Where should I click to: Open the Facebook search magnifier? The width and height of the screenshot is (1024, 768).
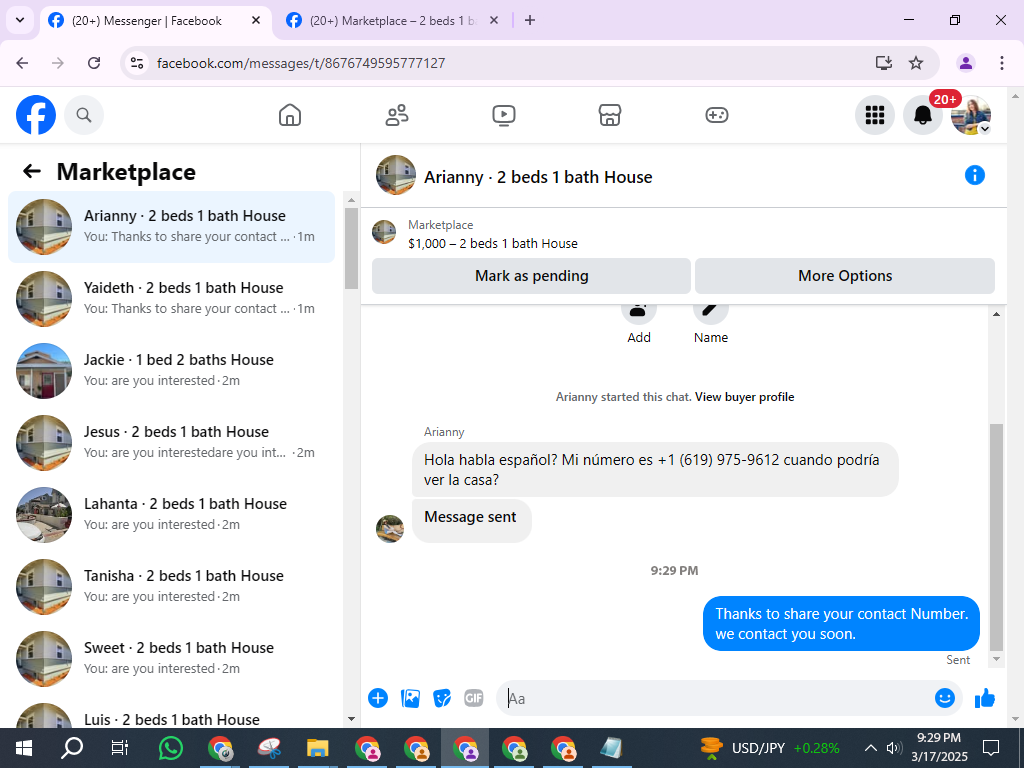[84, 115]
